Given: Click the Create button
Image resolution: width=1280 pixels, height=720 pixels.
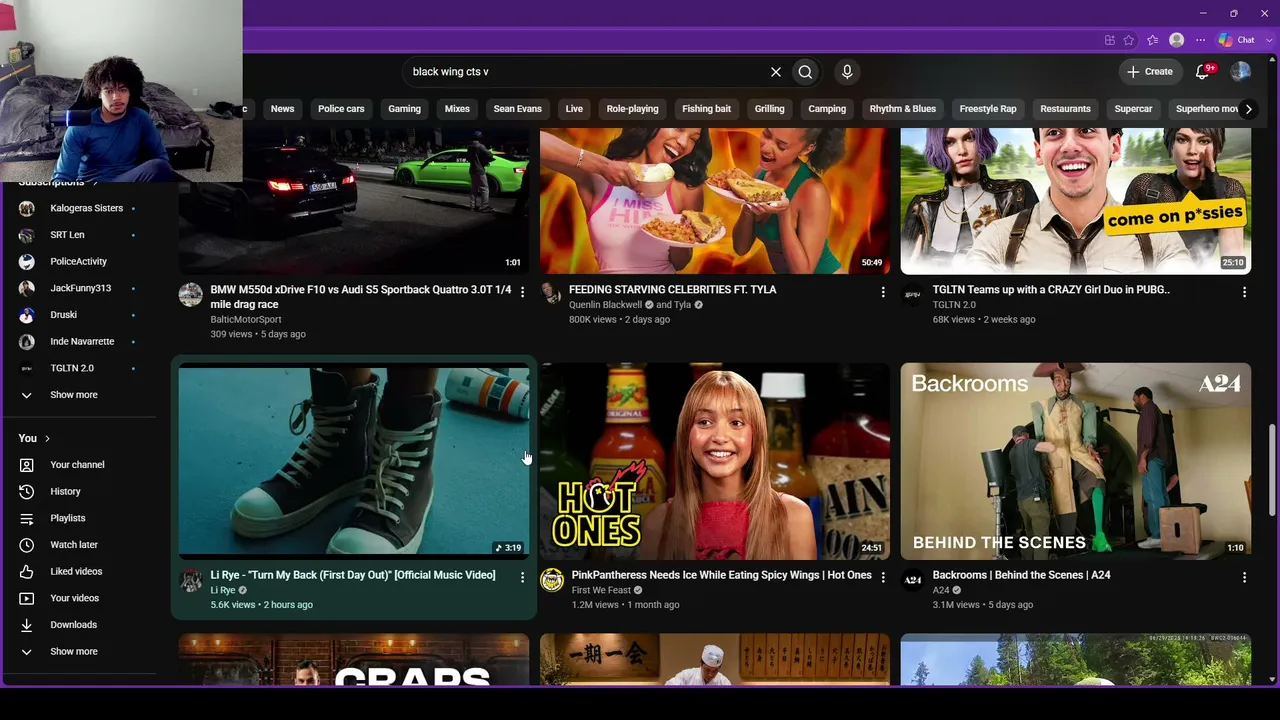Looking at the screenshot, I should (x=1150, y=72).
